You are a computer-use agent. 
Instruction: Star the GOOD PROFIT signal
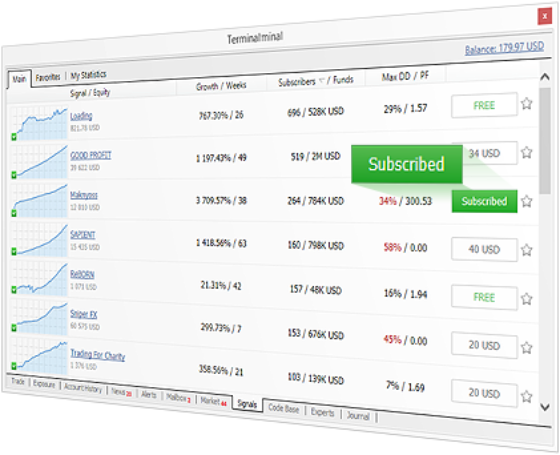tap(526, 152)
